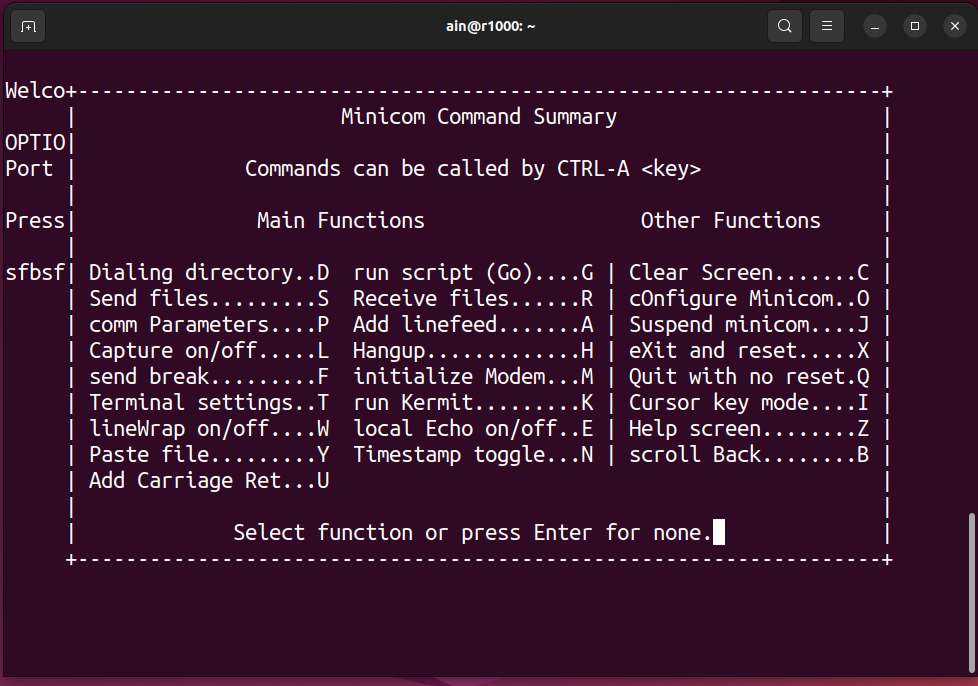Click 'Commands can be called by CTRL-A' line

point(473,169)
